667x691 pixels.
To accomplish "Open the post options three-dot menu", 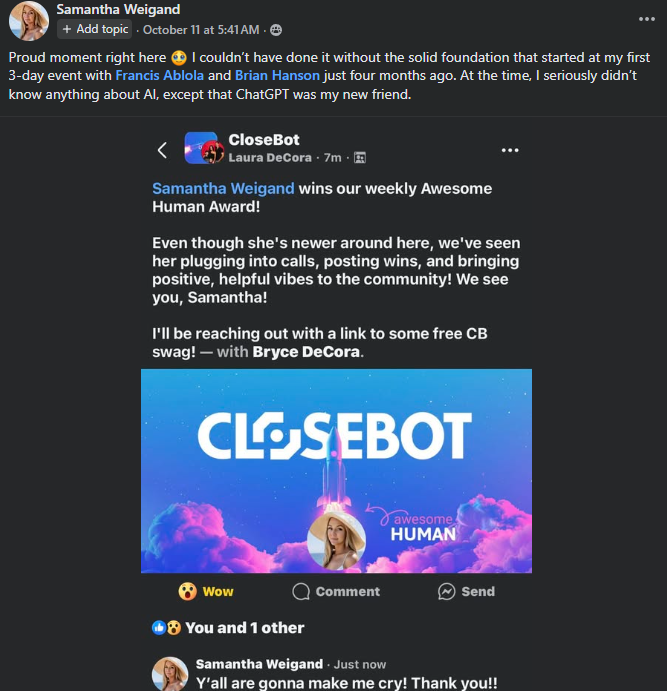I will pos(647,18).
